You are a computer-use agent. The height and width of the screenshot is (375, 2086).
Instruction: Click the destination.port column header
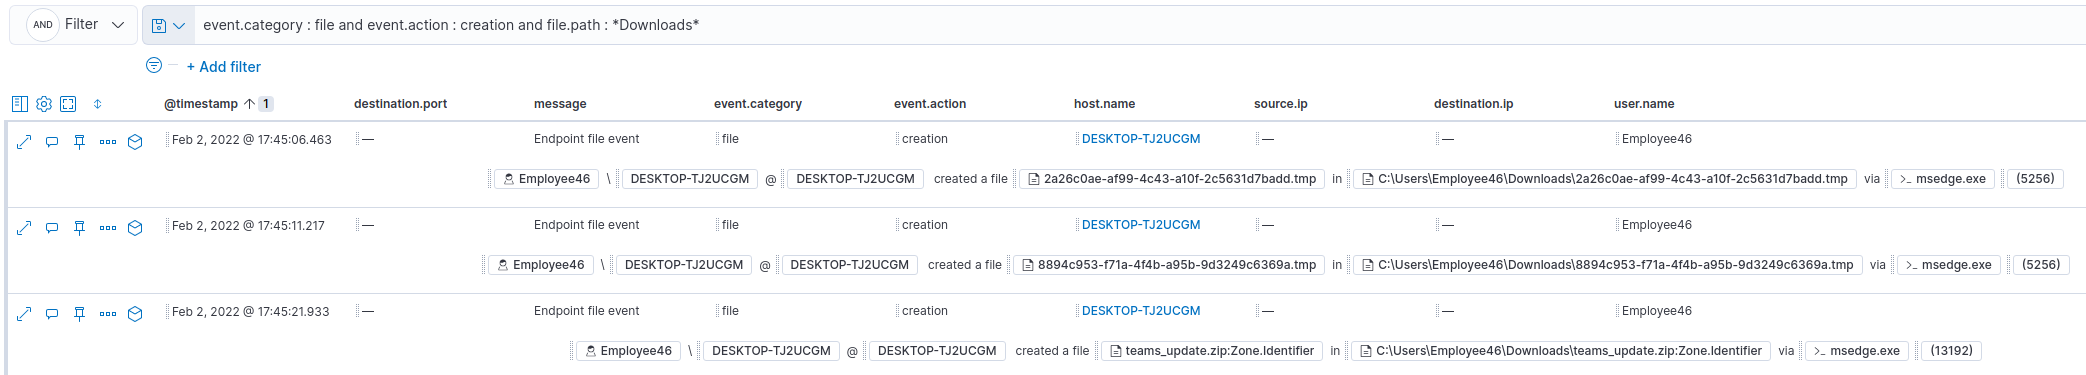400,104
